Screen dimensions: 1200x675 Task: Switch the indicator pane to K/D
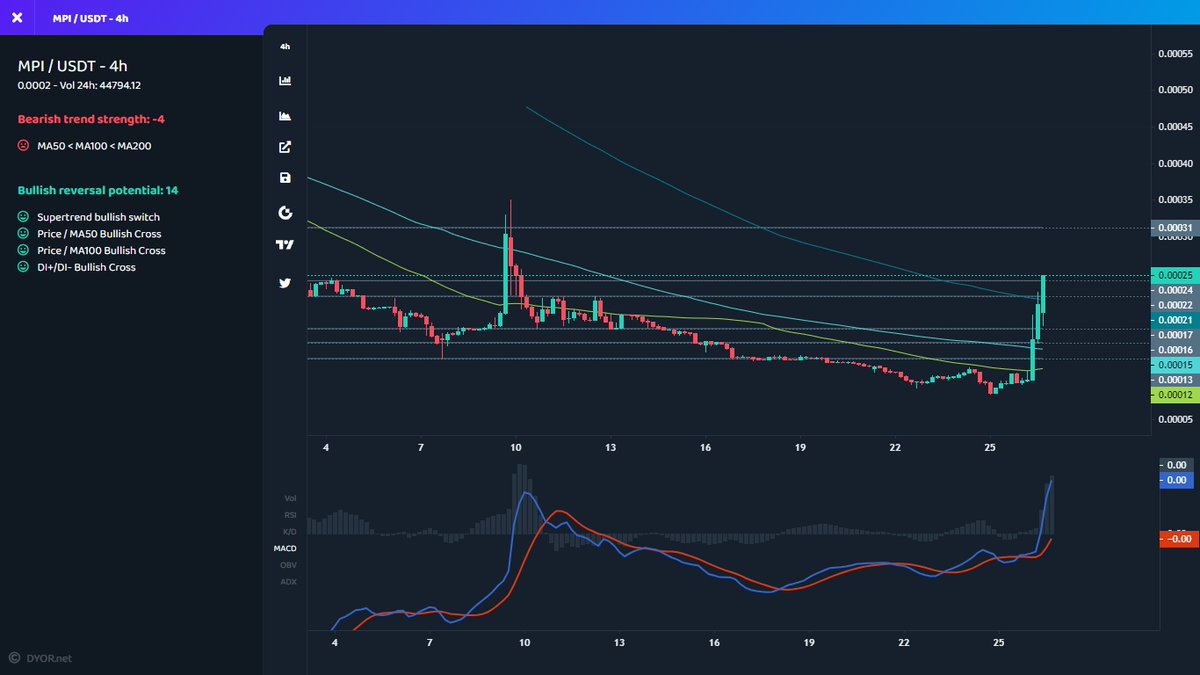pyautogui.click(x=290, y=531)
